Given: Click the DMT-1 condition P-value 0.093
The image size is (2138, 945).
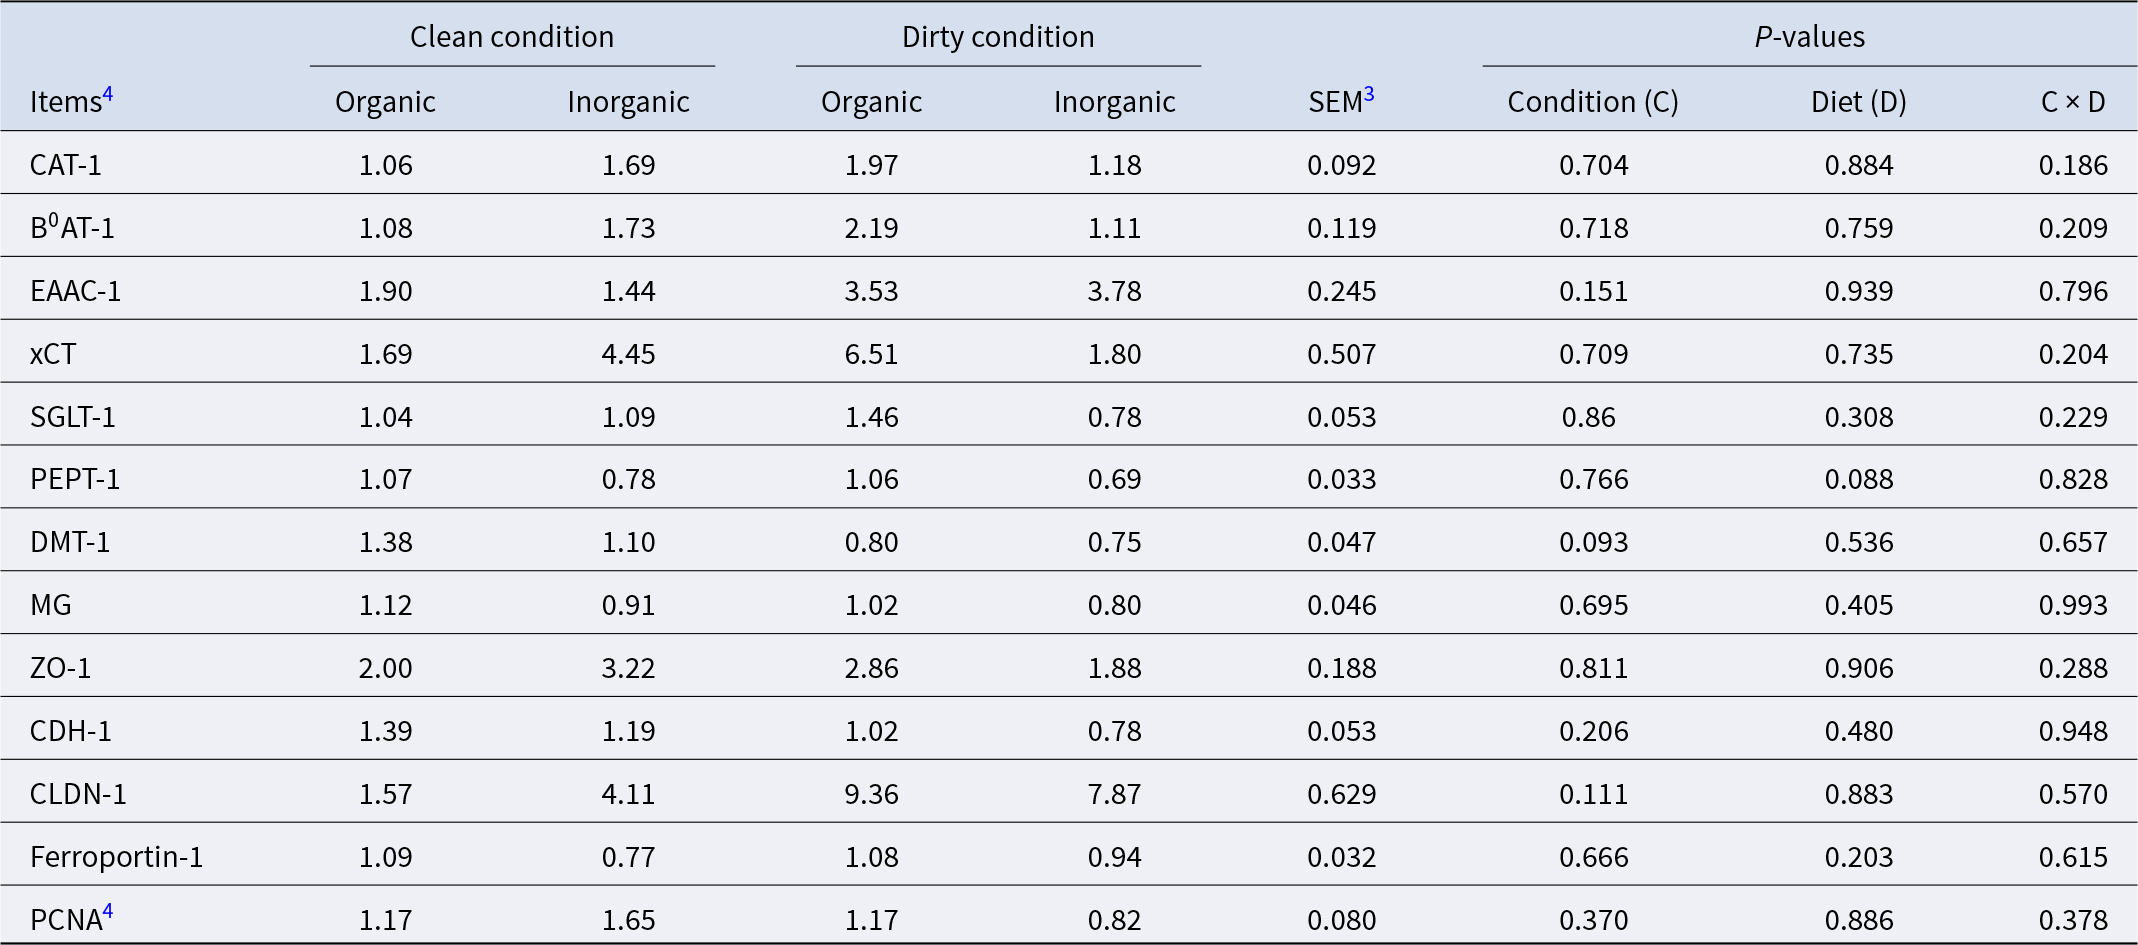Looking at the screenshot, I should (x=1593, y=542).
